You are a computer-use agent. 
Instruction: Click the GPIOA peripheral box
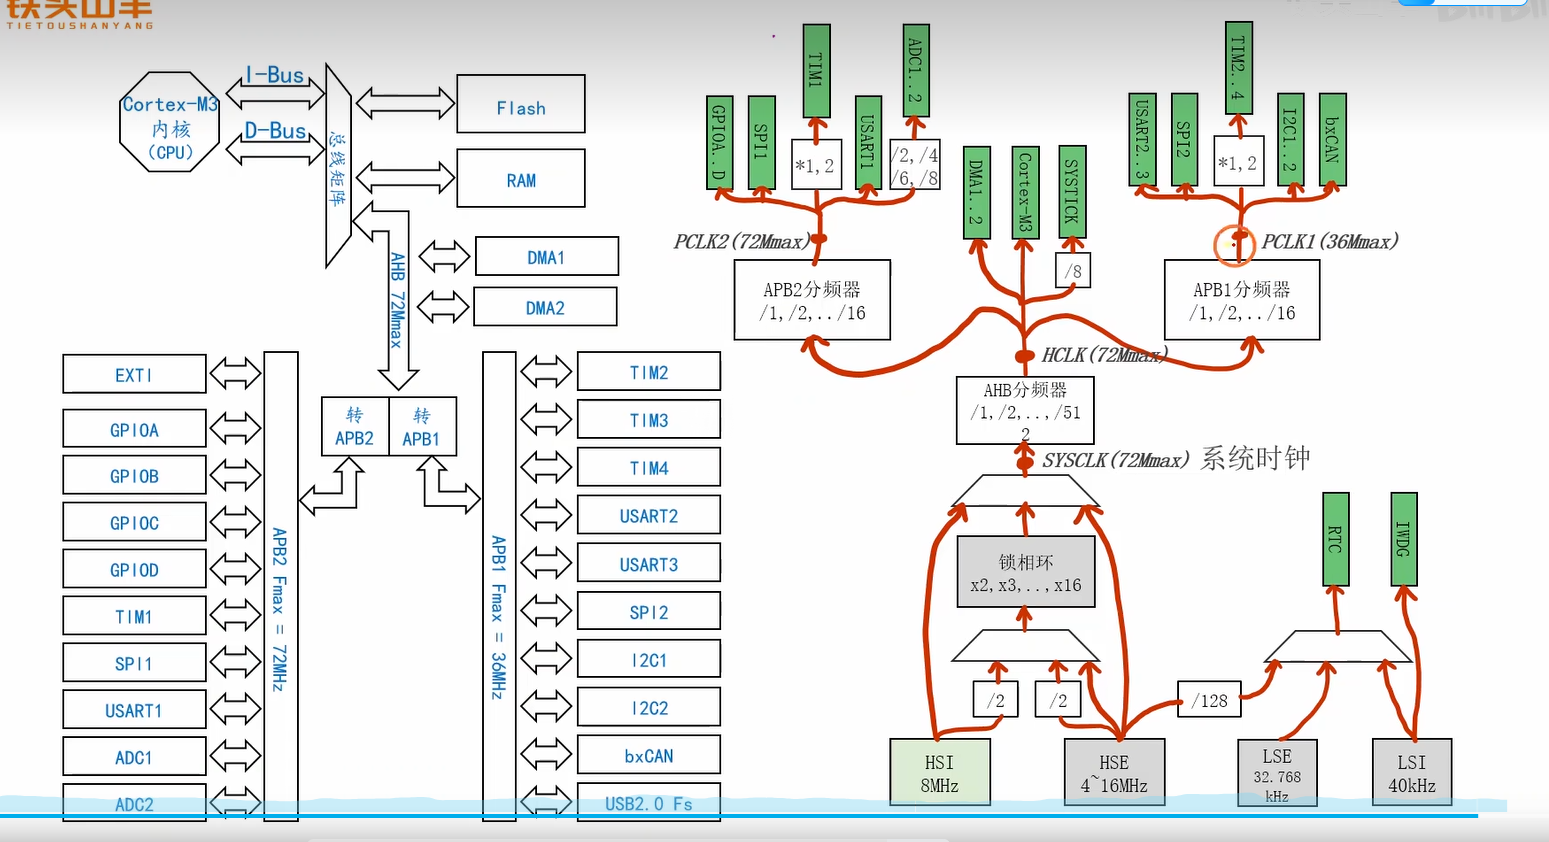pyautogui.click(x=134, y=428)
